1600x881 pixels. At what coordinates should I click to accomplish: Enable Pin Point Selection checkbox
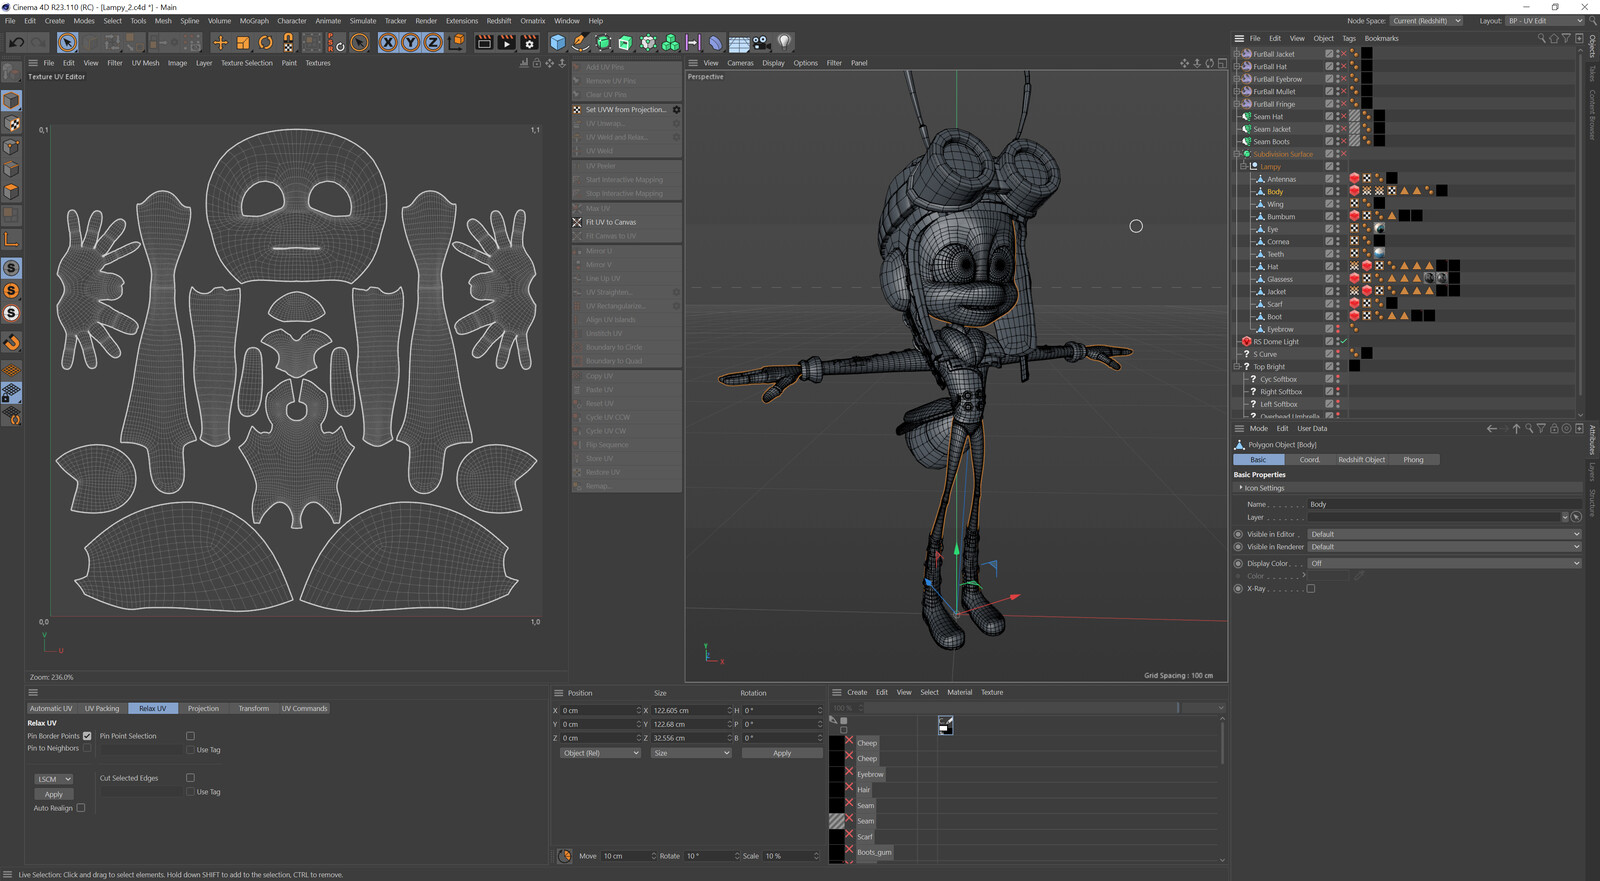point(190,736)
